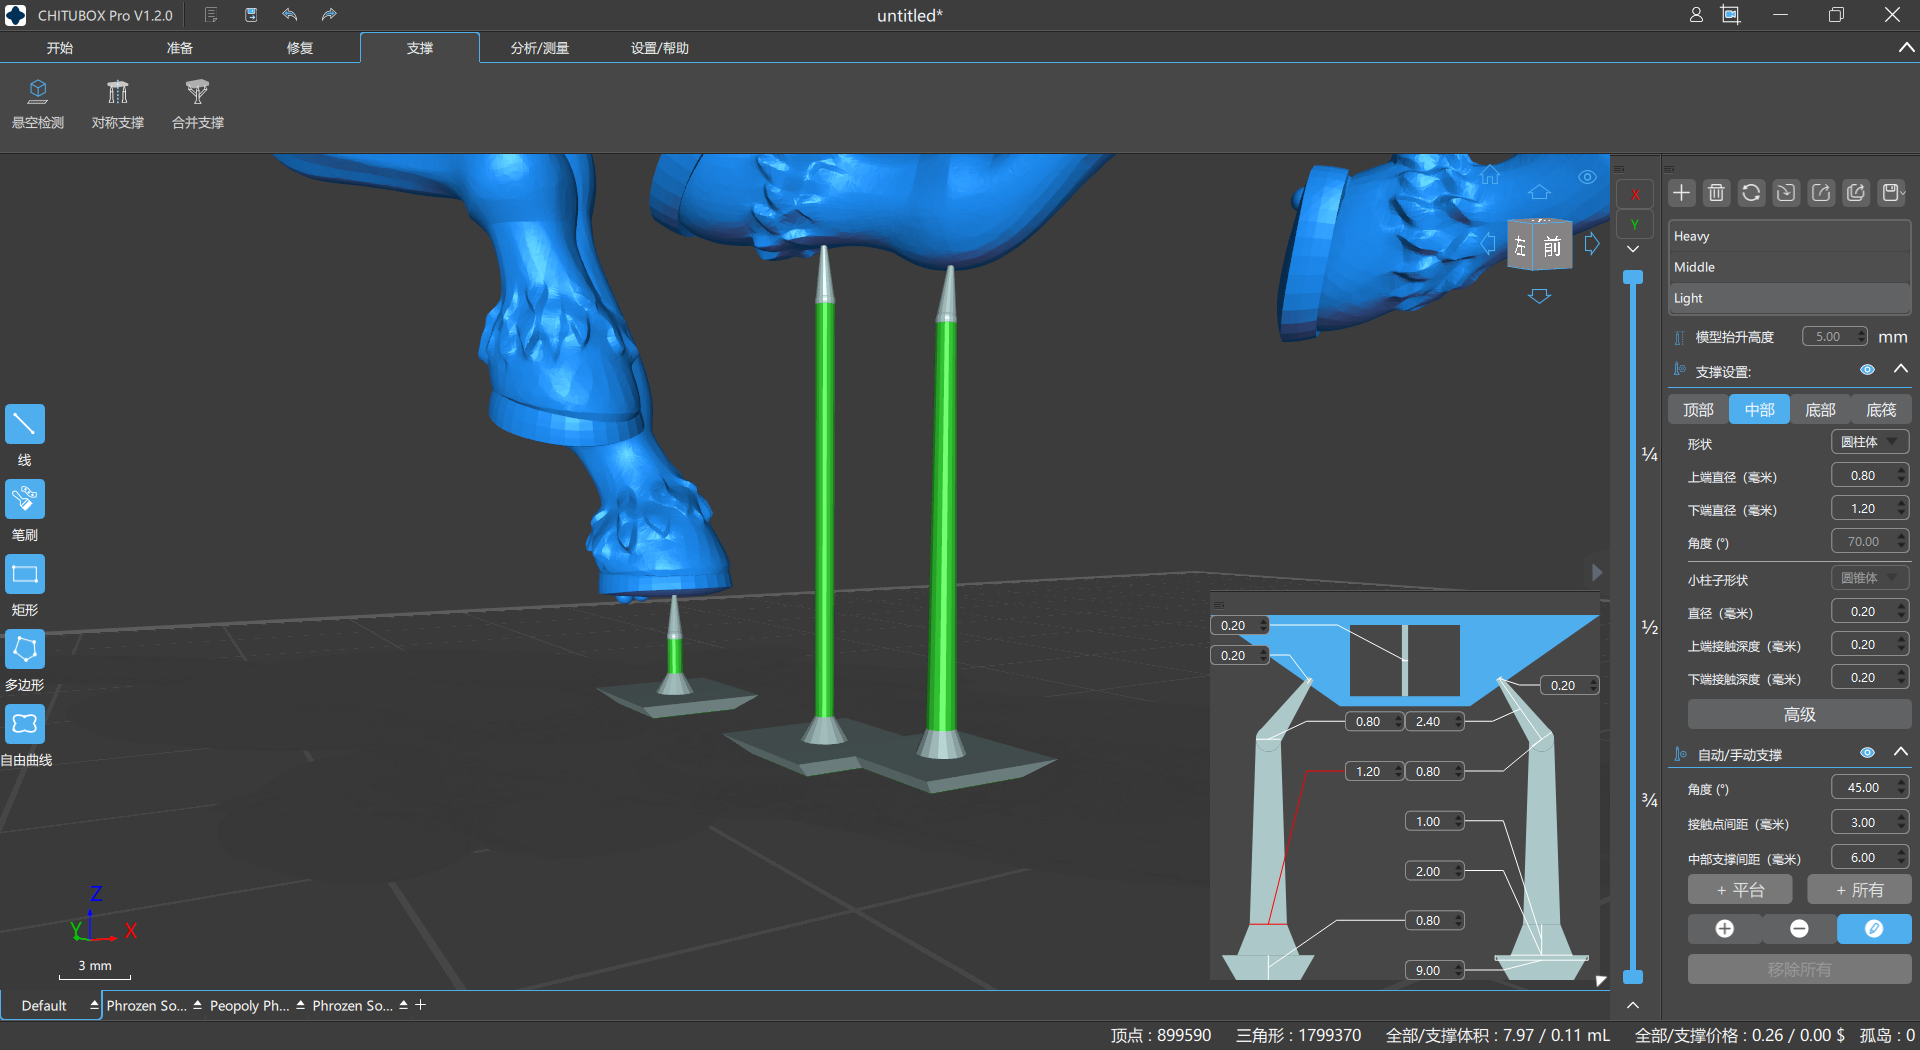The image size is (1920, 1050).
Task: Click the home view icon above the view cube
Action: [x=1490, y=175]
